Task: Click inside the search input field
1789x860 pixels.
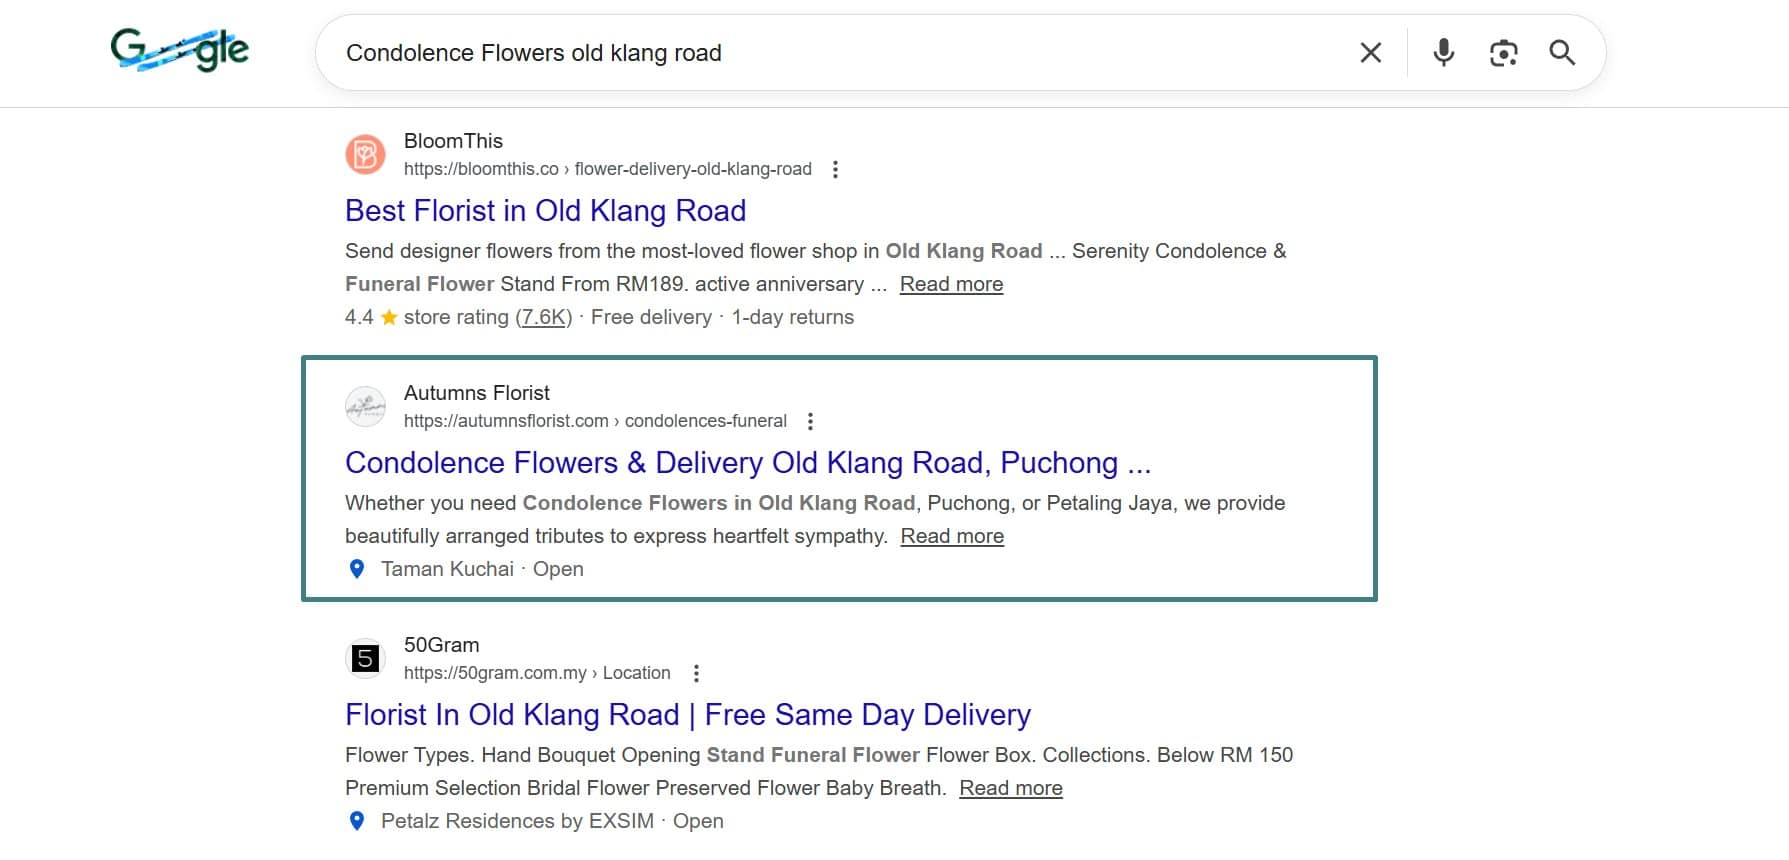Action: coord(700,53)
